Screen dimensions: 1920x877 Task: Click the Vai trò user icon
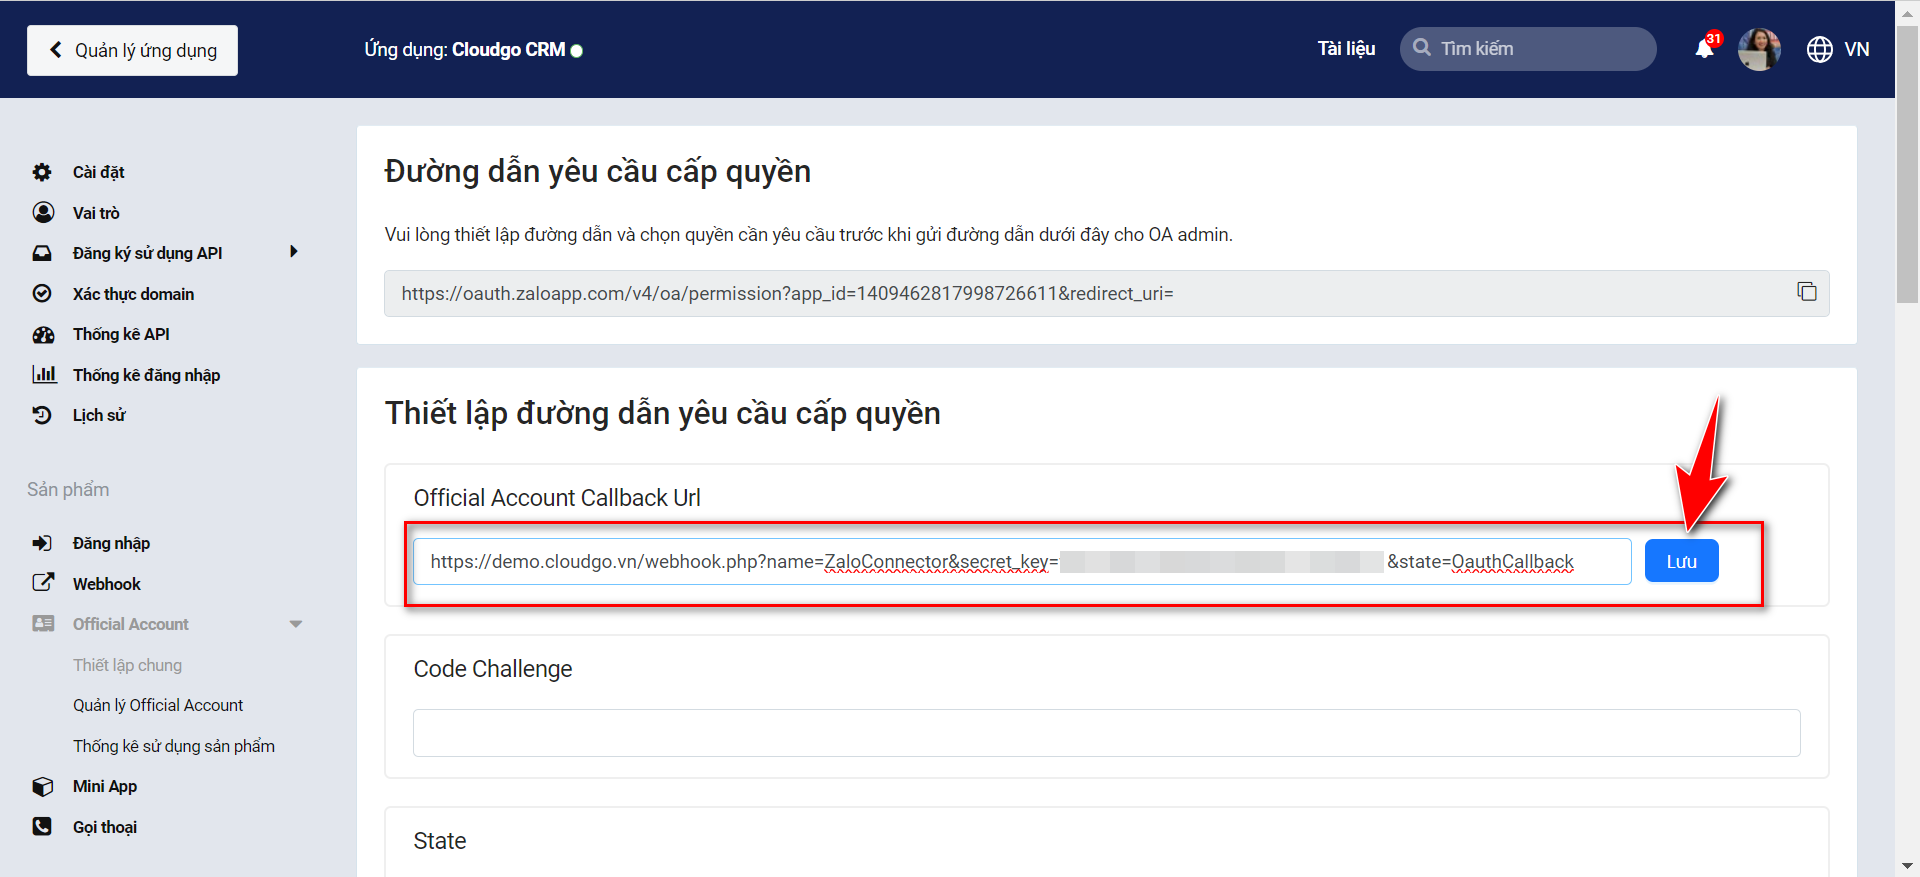(x=43, y=212)
